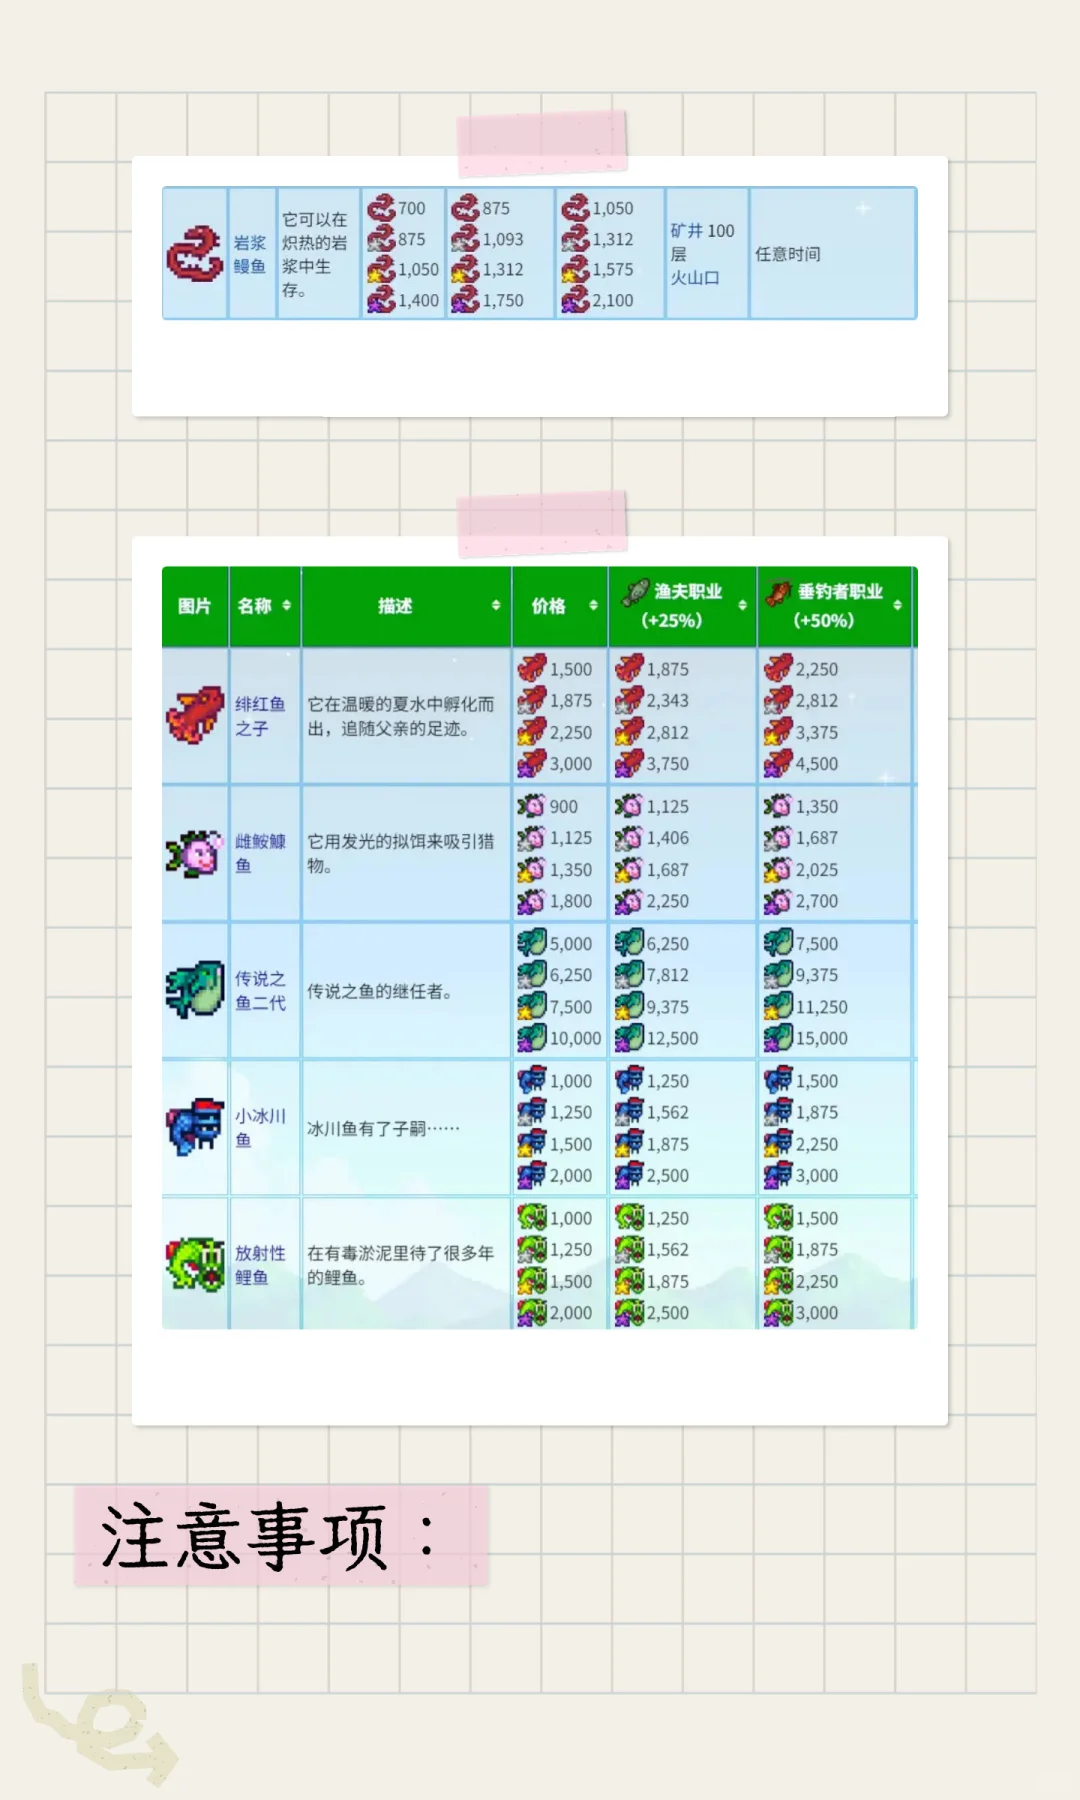Click the eel icon beside 700

[381, 208]
